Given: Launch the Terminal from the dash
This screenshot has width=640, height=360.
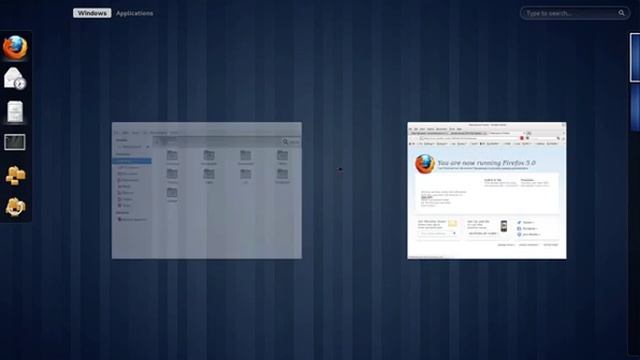Looking at the screenshot, I should pos(15,142).
